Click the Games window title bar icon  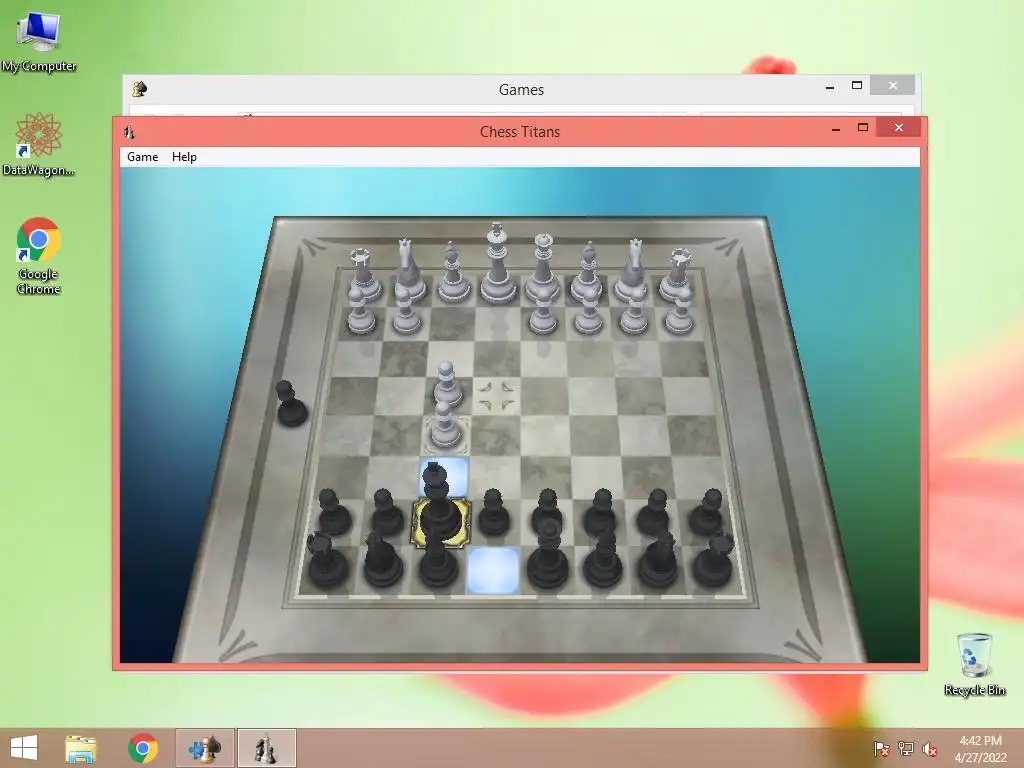(x=139, y=89)
